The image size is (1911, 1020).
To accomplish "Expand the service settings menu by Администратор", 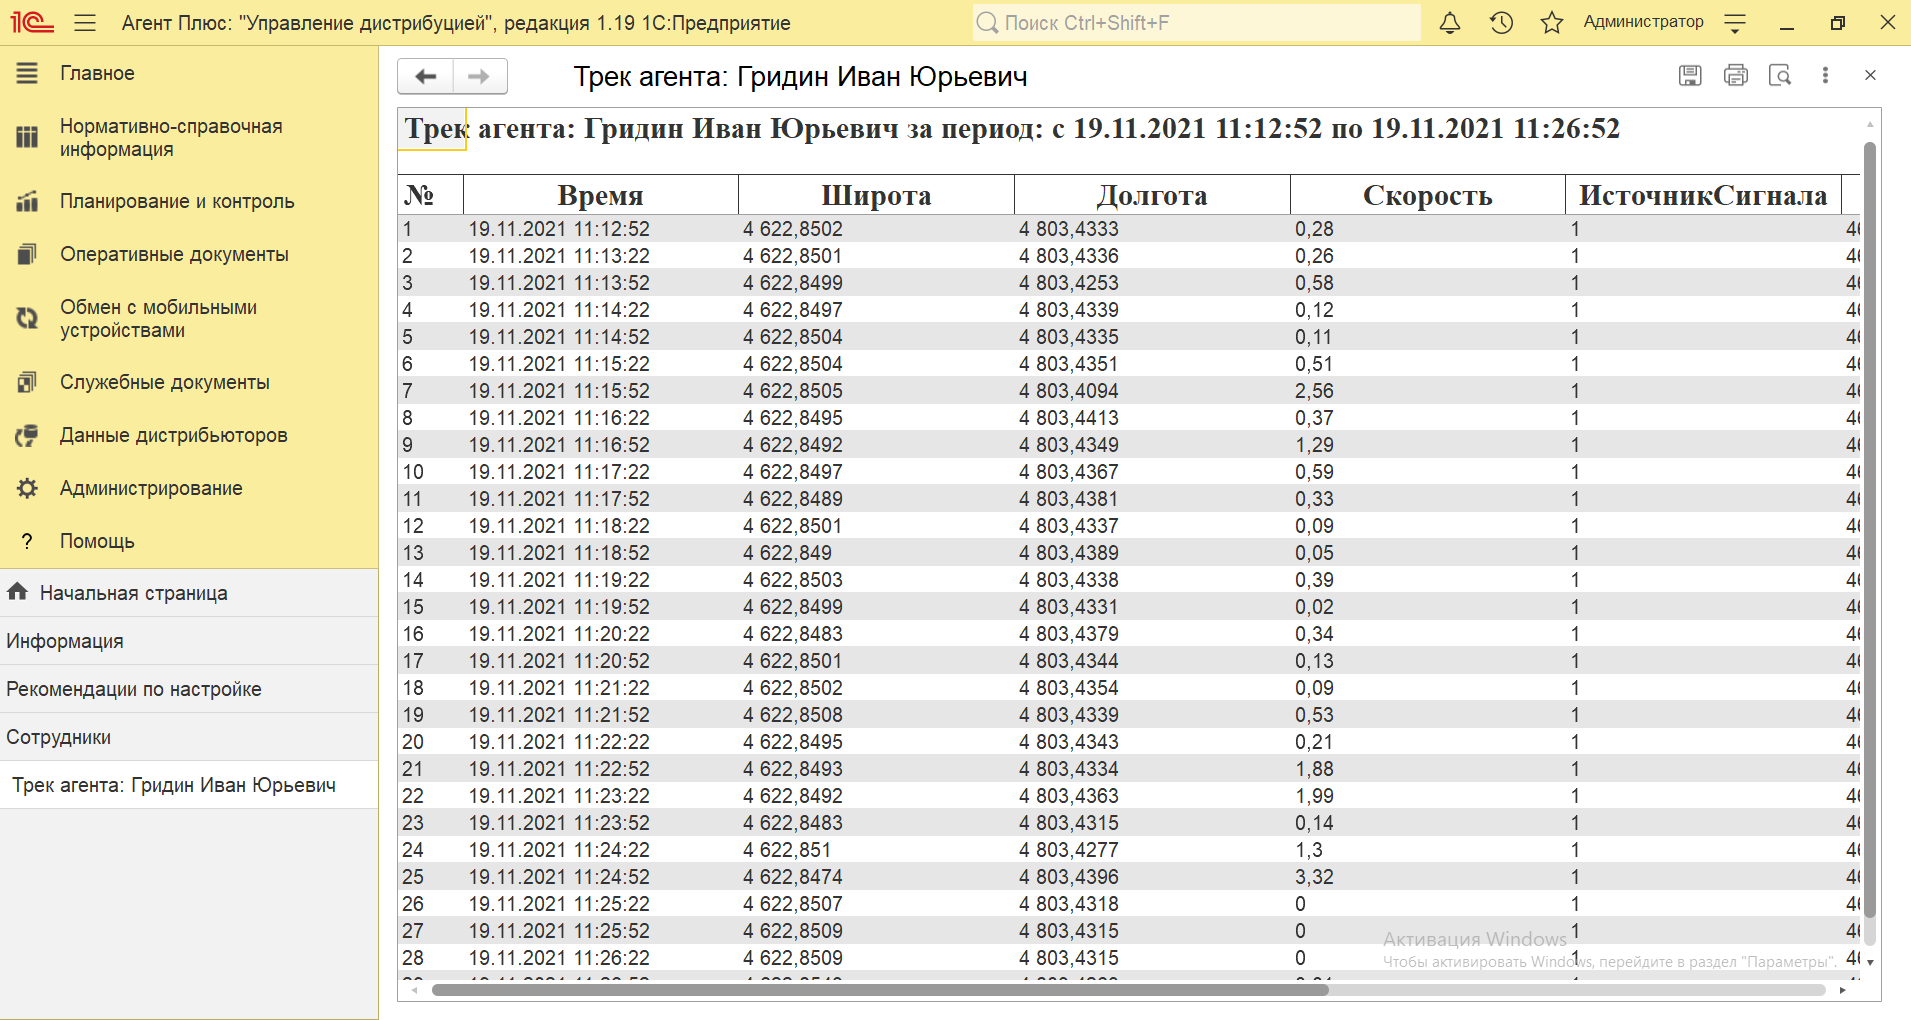I will point(1736,22).
